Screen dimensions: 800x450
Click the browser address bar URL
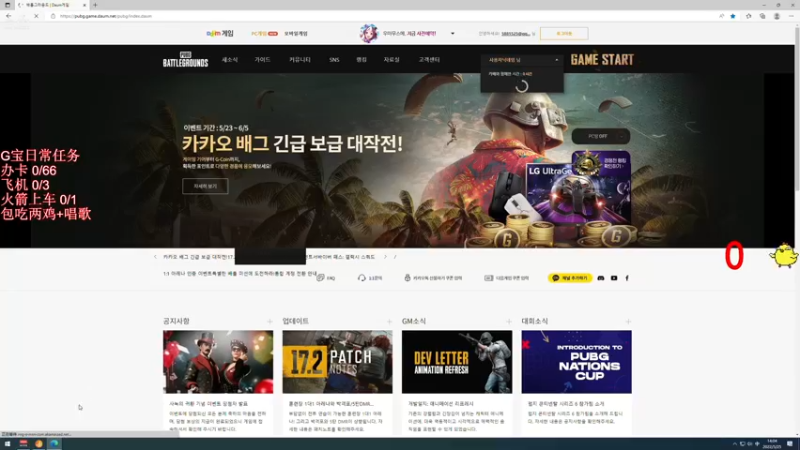[106, 16]
